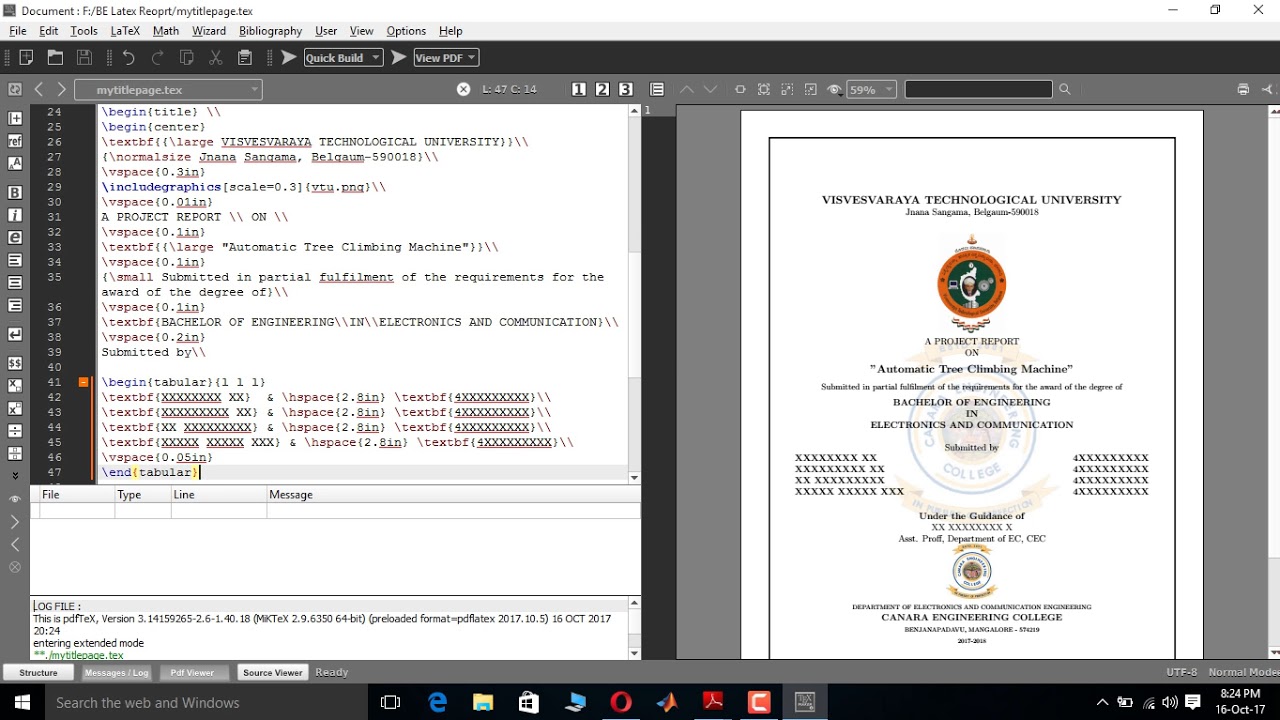Open the Wizard menu
This screenshot has height=720, width=1280.
tap(209, 31)
